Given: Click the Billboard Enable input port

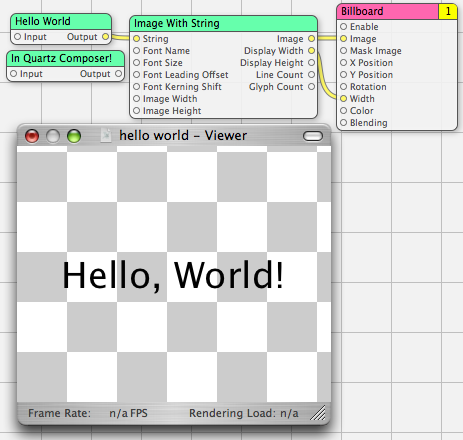Looking at the screenshot, I should 344,27.
